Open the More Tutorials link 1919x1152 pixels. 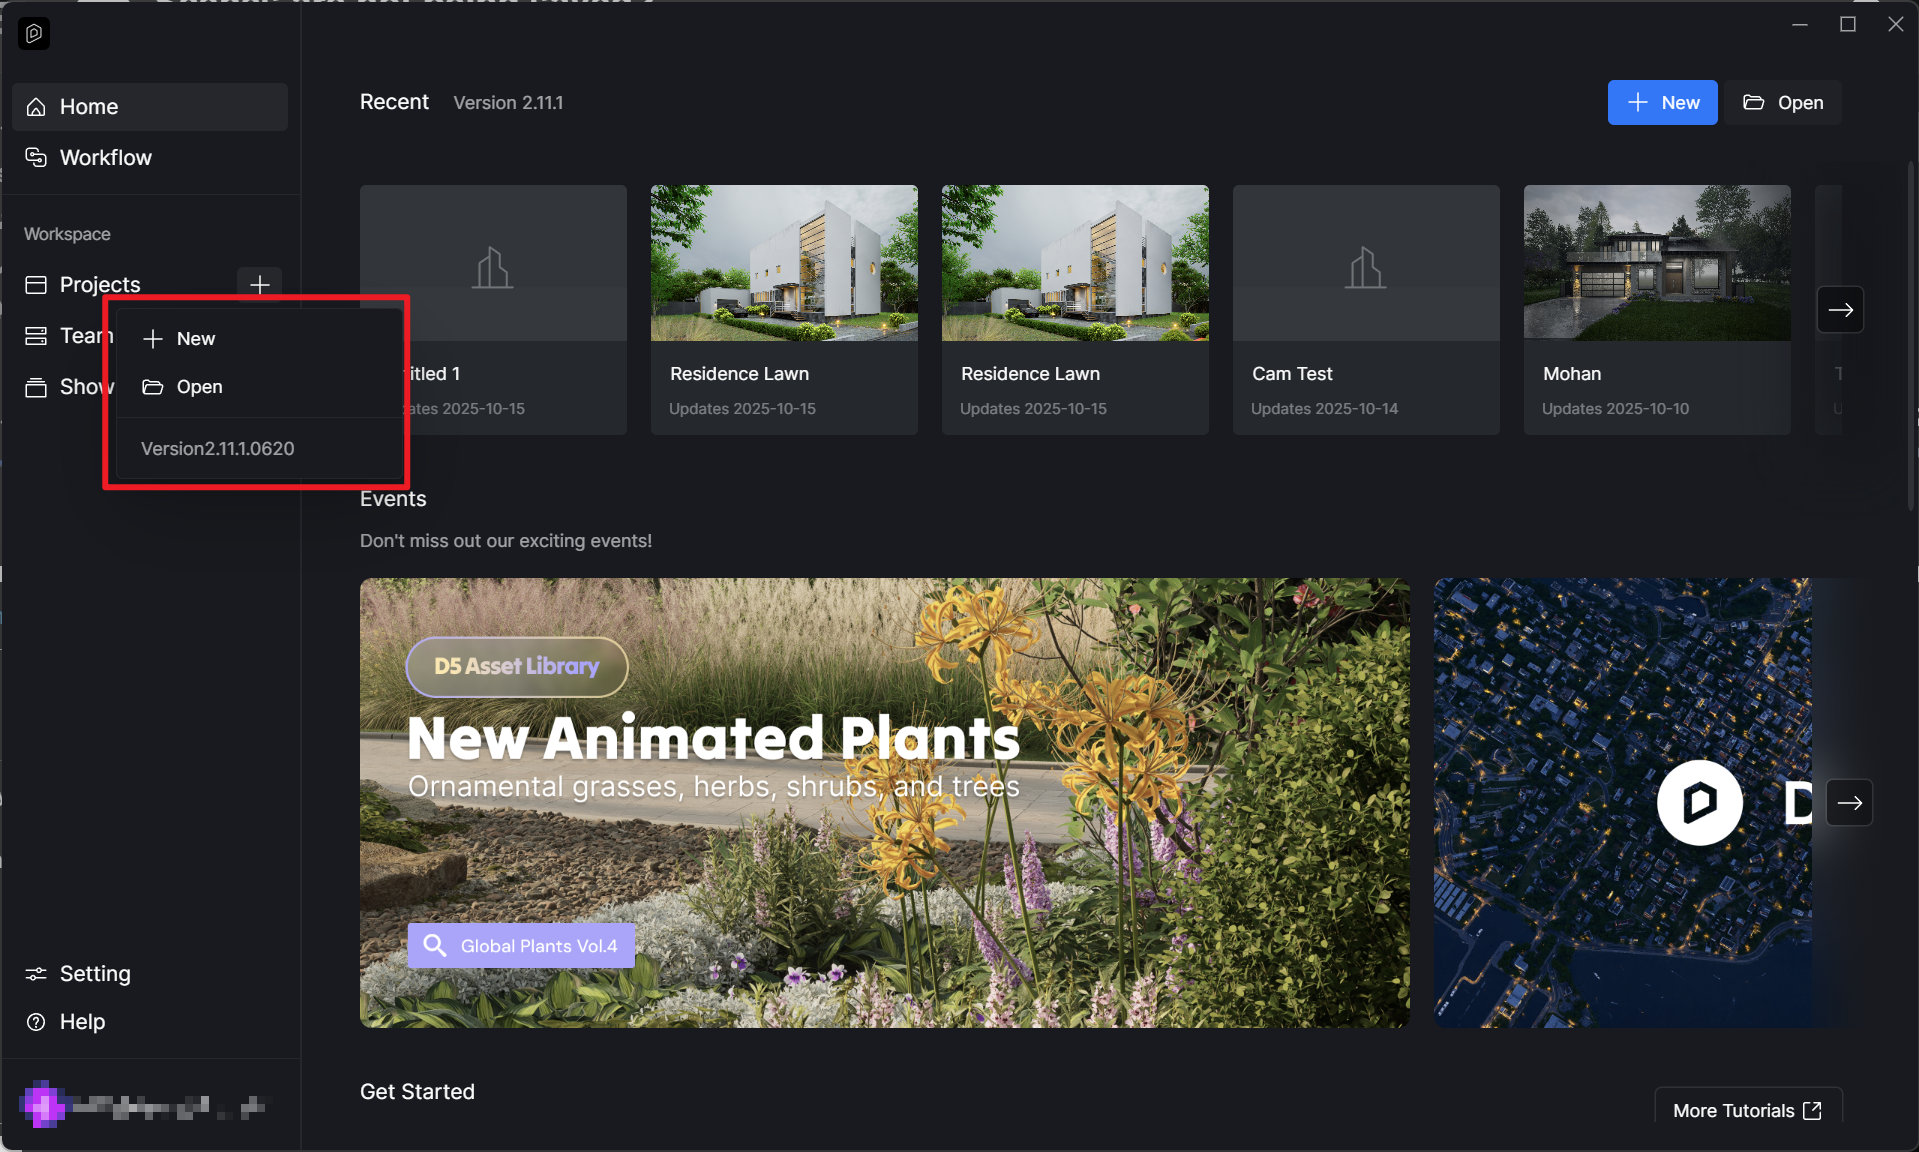point(1746,1111)
